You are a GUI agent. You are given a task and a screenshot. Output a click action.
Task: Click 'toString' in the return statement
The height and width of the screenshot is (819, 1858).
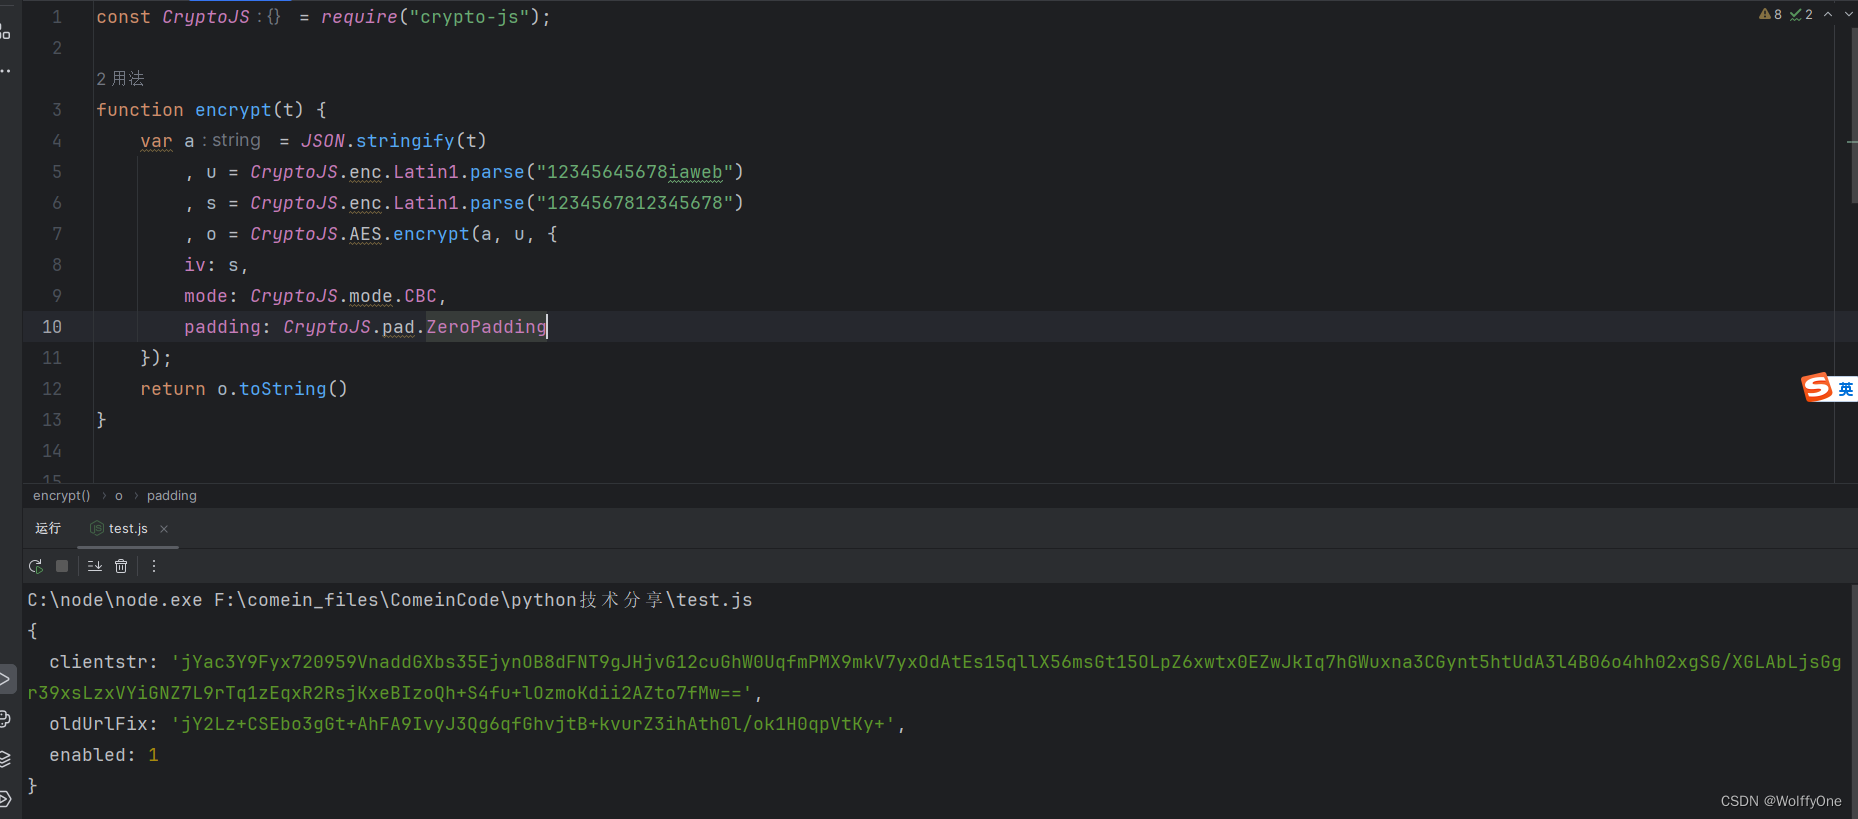[283, 389]
